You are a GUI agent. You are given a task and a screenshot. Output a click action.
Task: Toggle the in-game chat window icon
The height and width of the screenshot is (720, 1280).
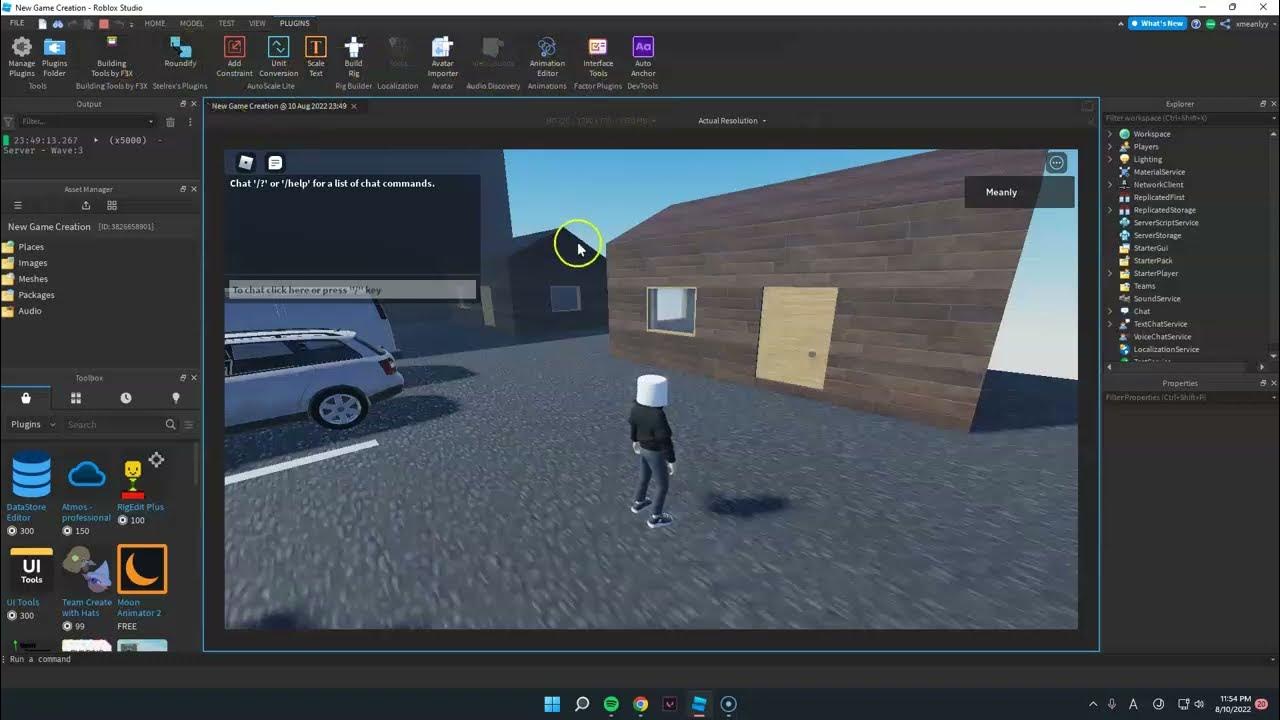tap(275, 162)
